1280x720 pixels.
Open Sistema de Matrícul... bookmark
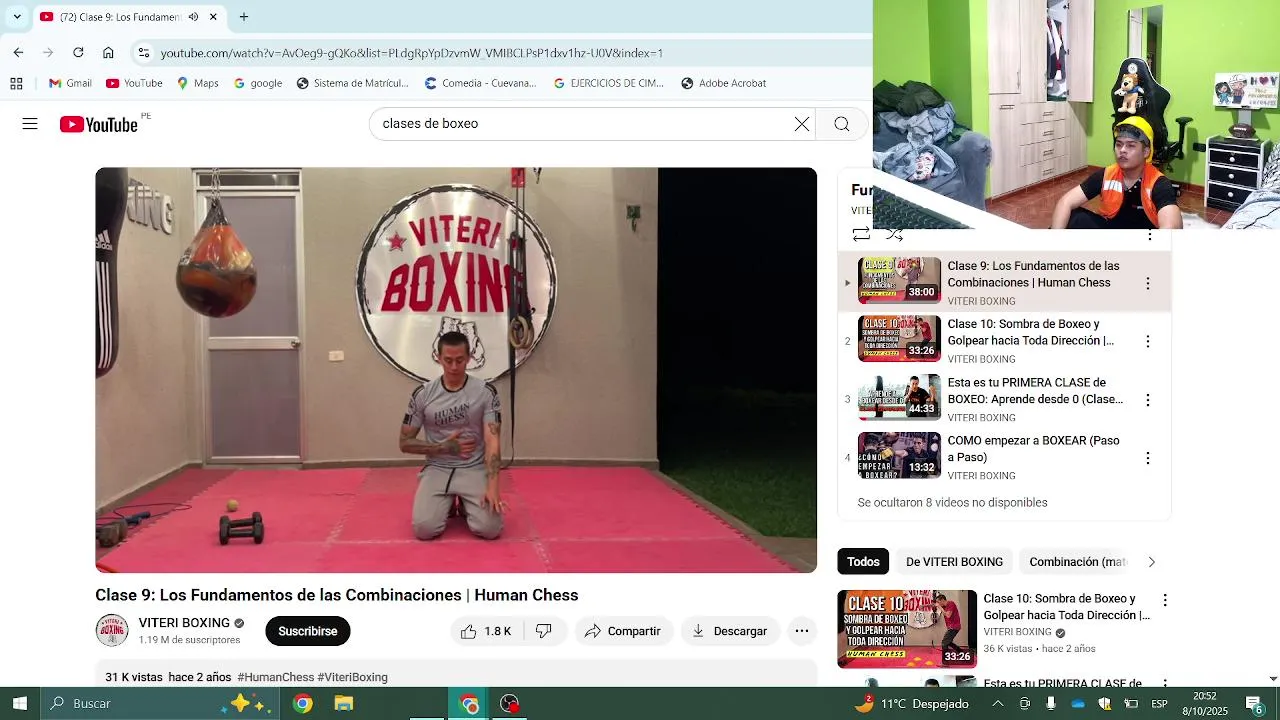coord(353,83)
